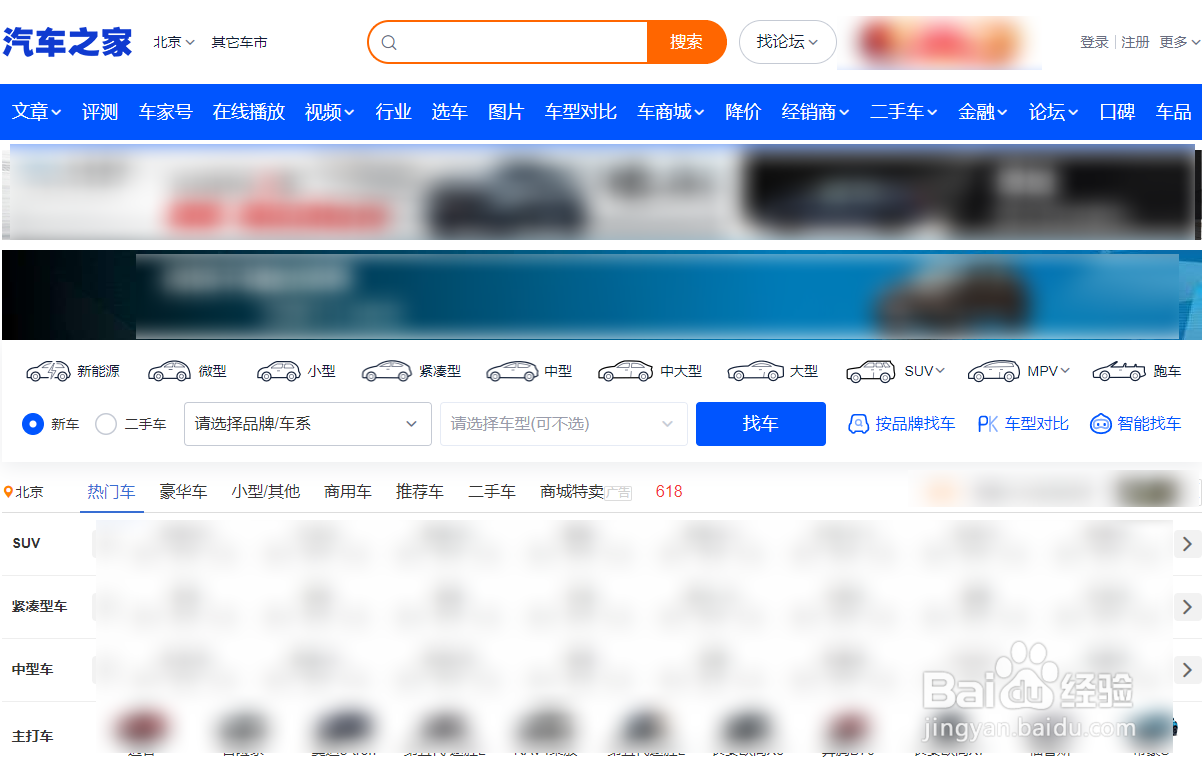Open the 找论坛 search scope dropdown
Image resolution: width=1202 pixels, height=769 pixels.
(788, 42)
